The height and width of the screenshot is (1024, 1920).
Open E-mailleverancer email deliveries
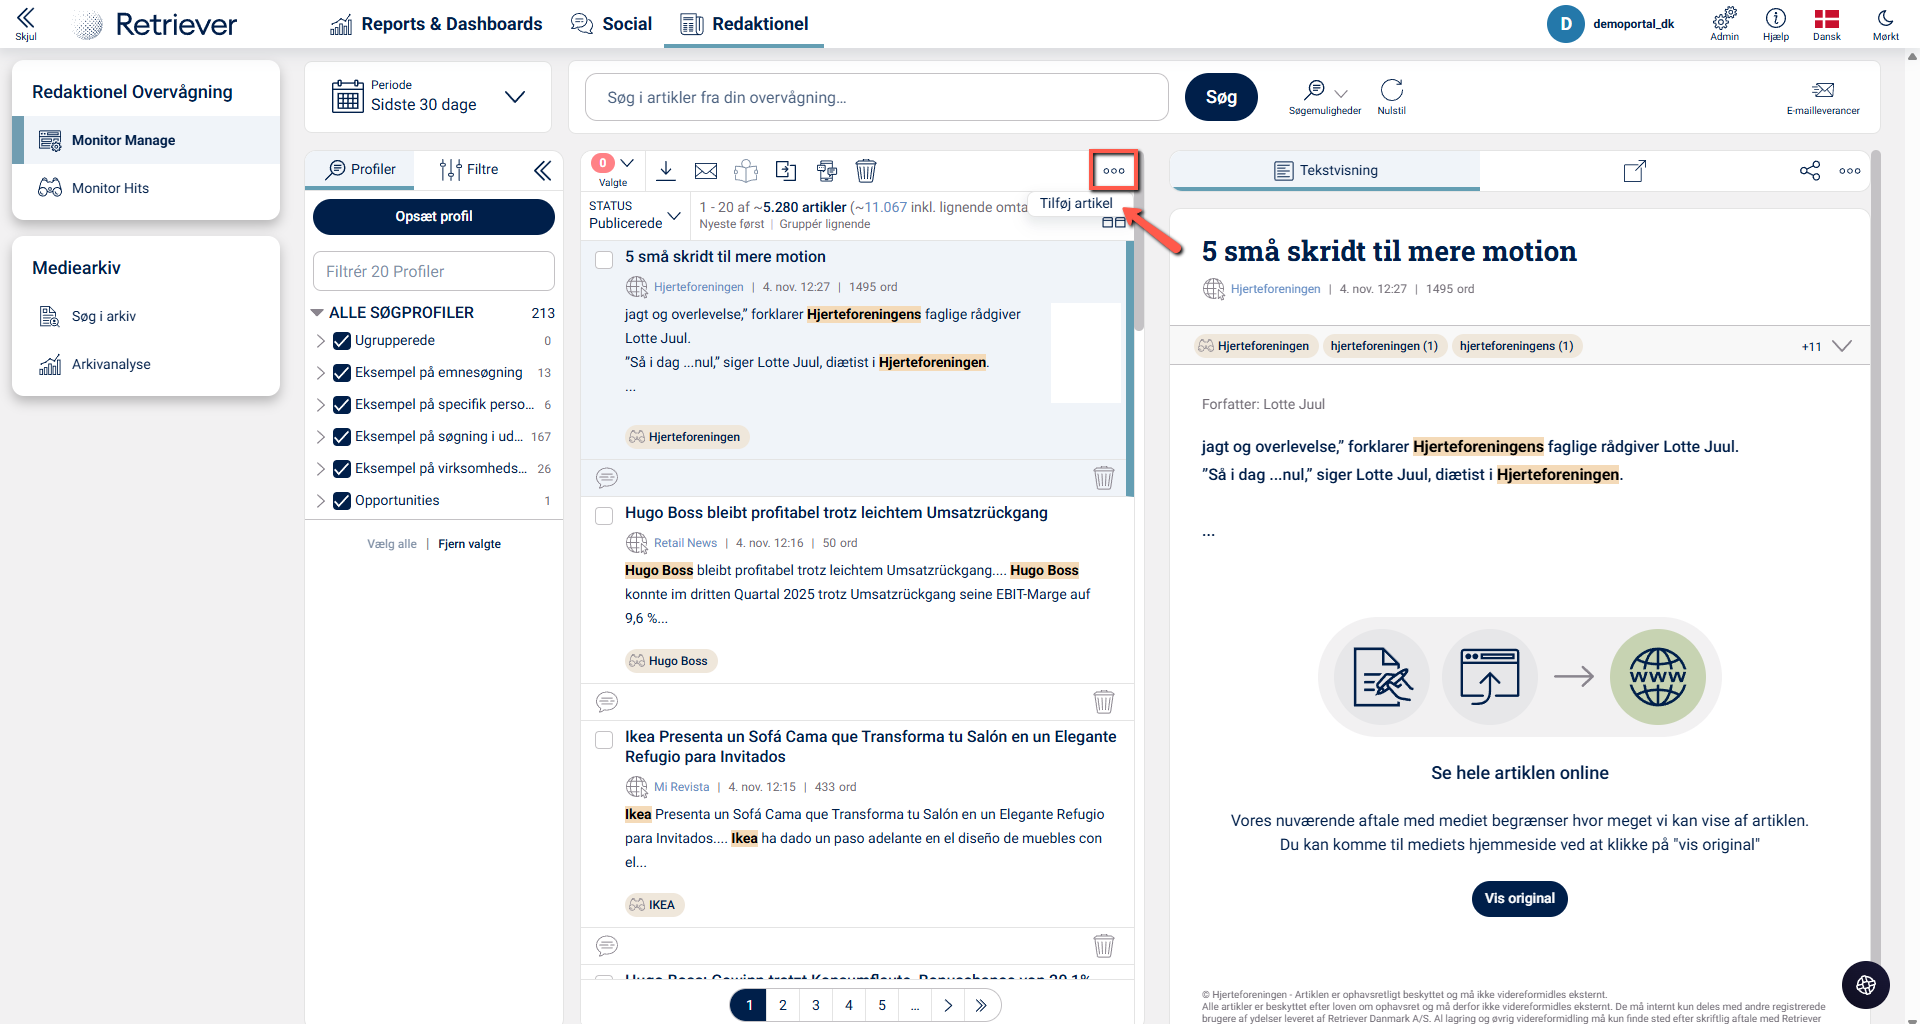(1823, 97)
